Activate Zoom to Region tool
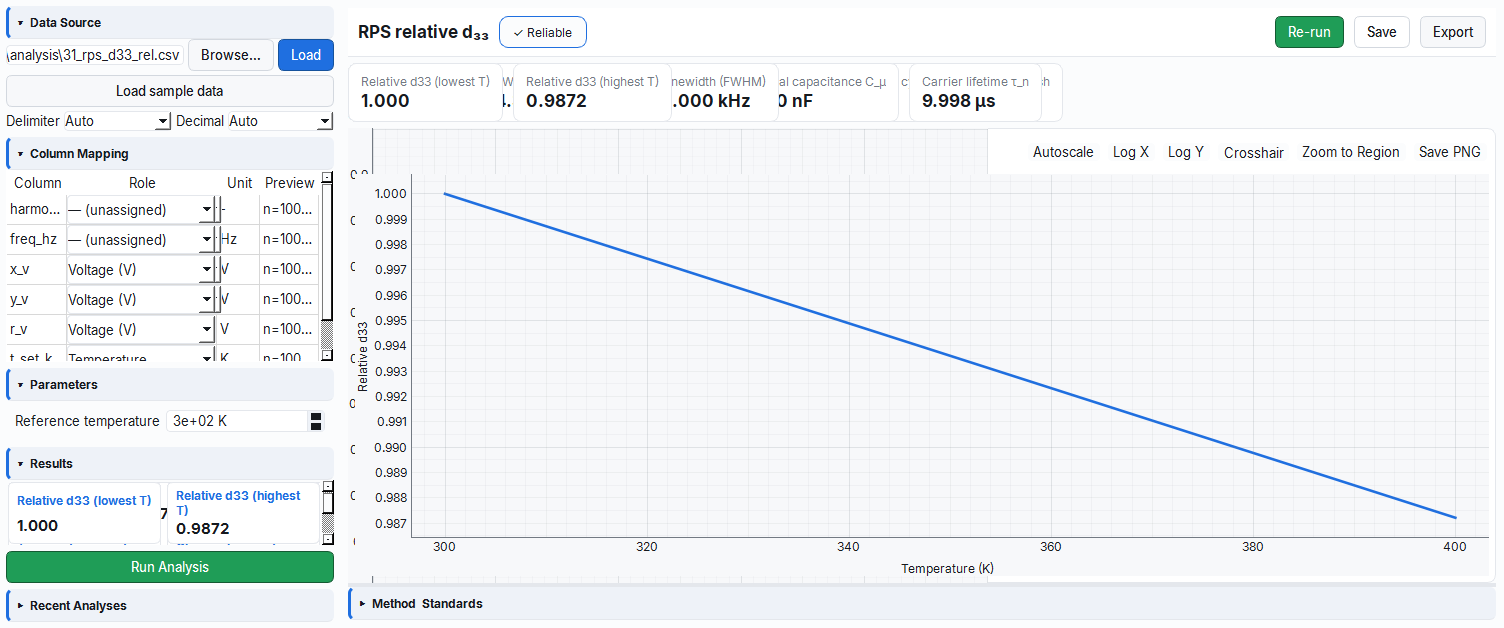 tap(1351, 152)
